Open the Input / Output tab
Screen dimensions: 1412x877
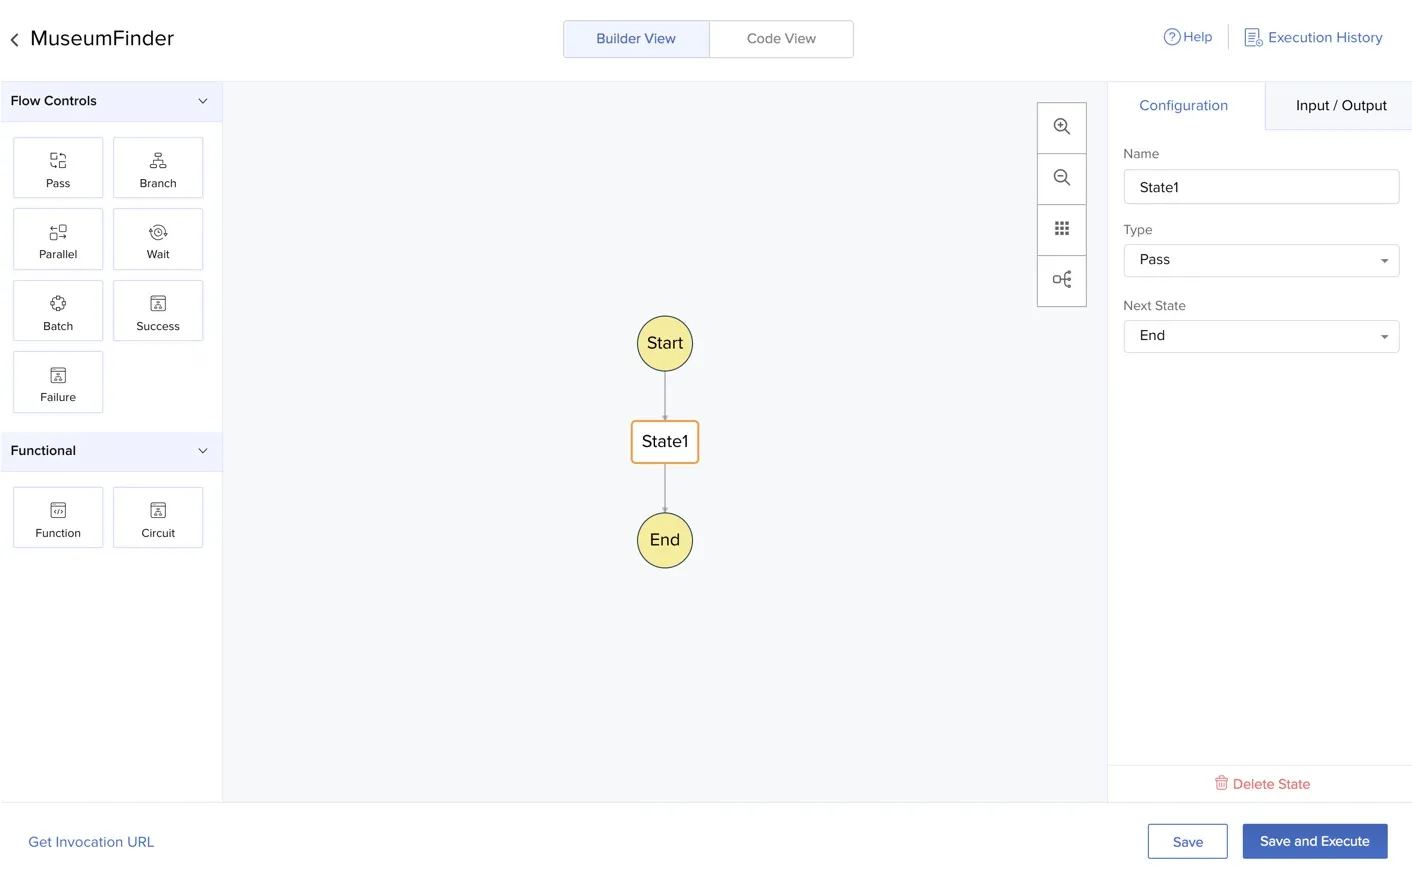1340,106
